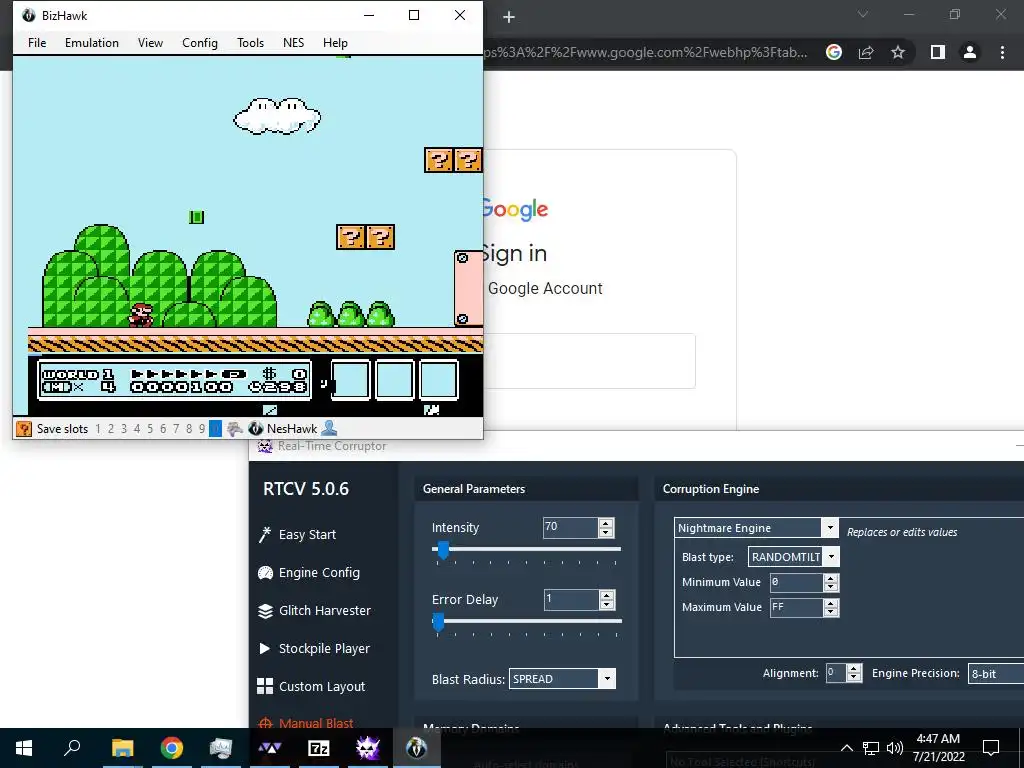
Task: Open the NES menu in BizHawk
Action: click(x=293, y=42)
